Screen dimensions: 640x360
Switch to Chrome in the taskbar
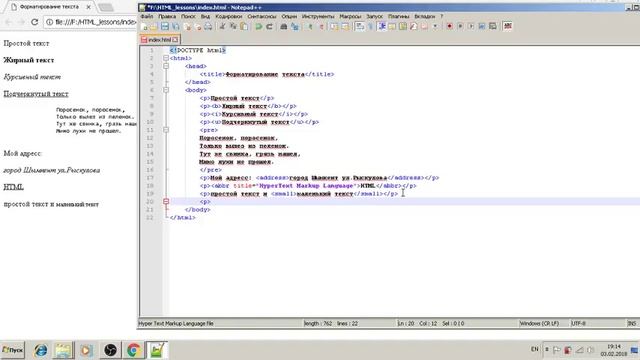133,350
